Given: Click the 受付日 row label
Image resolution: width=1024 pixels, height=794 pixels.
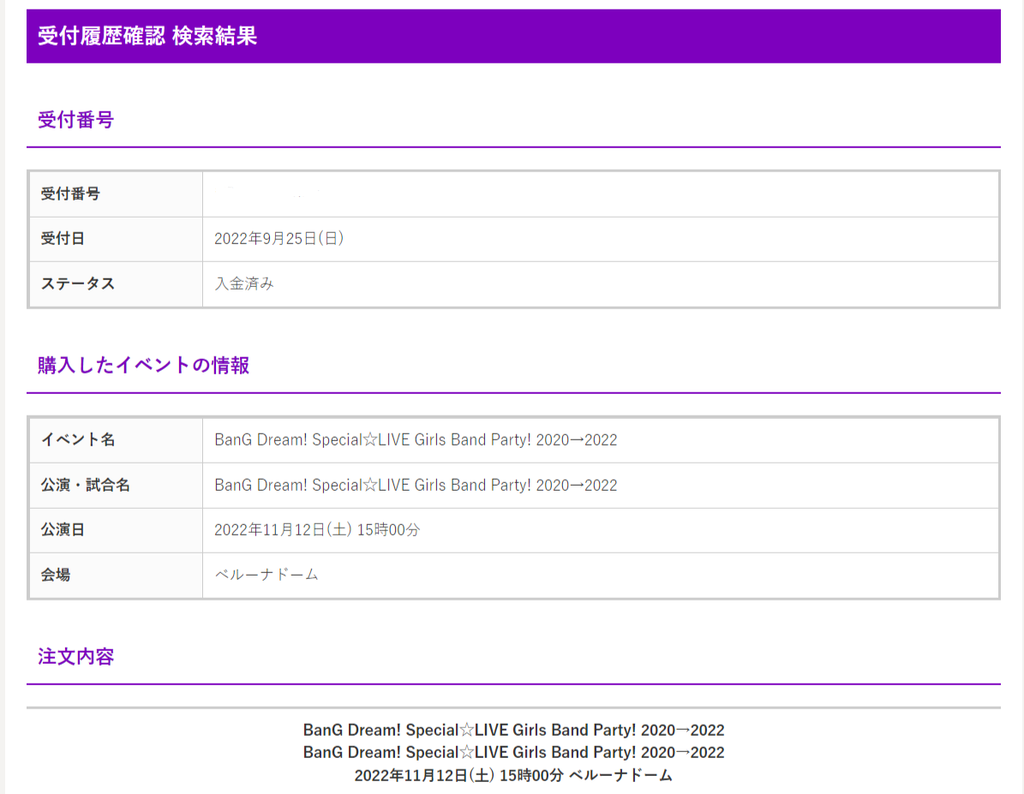Looking at the screenshot, I should [63, 239].
